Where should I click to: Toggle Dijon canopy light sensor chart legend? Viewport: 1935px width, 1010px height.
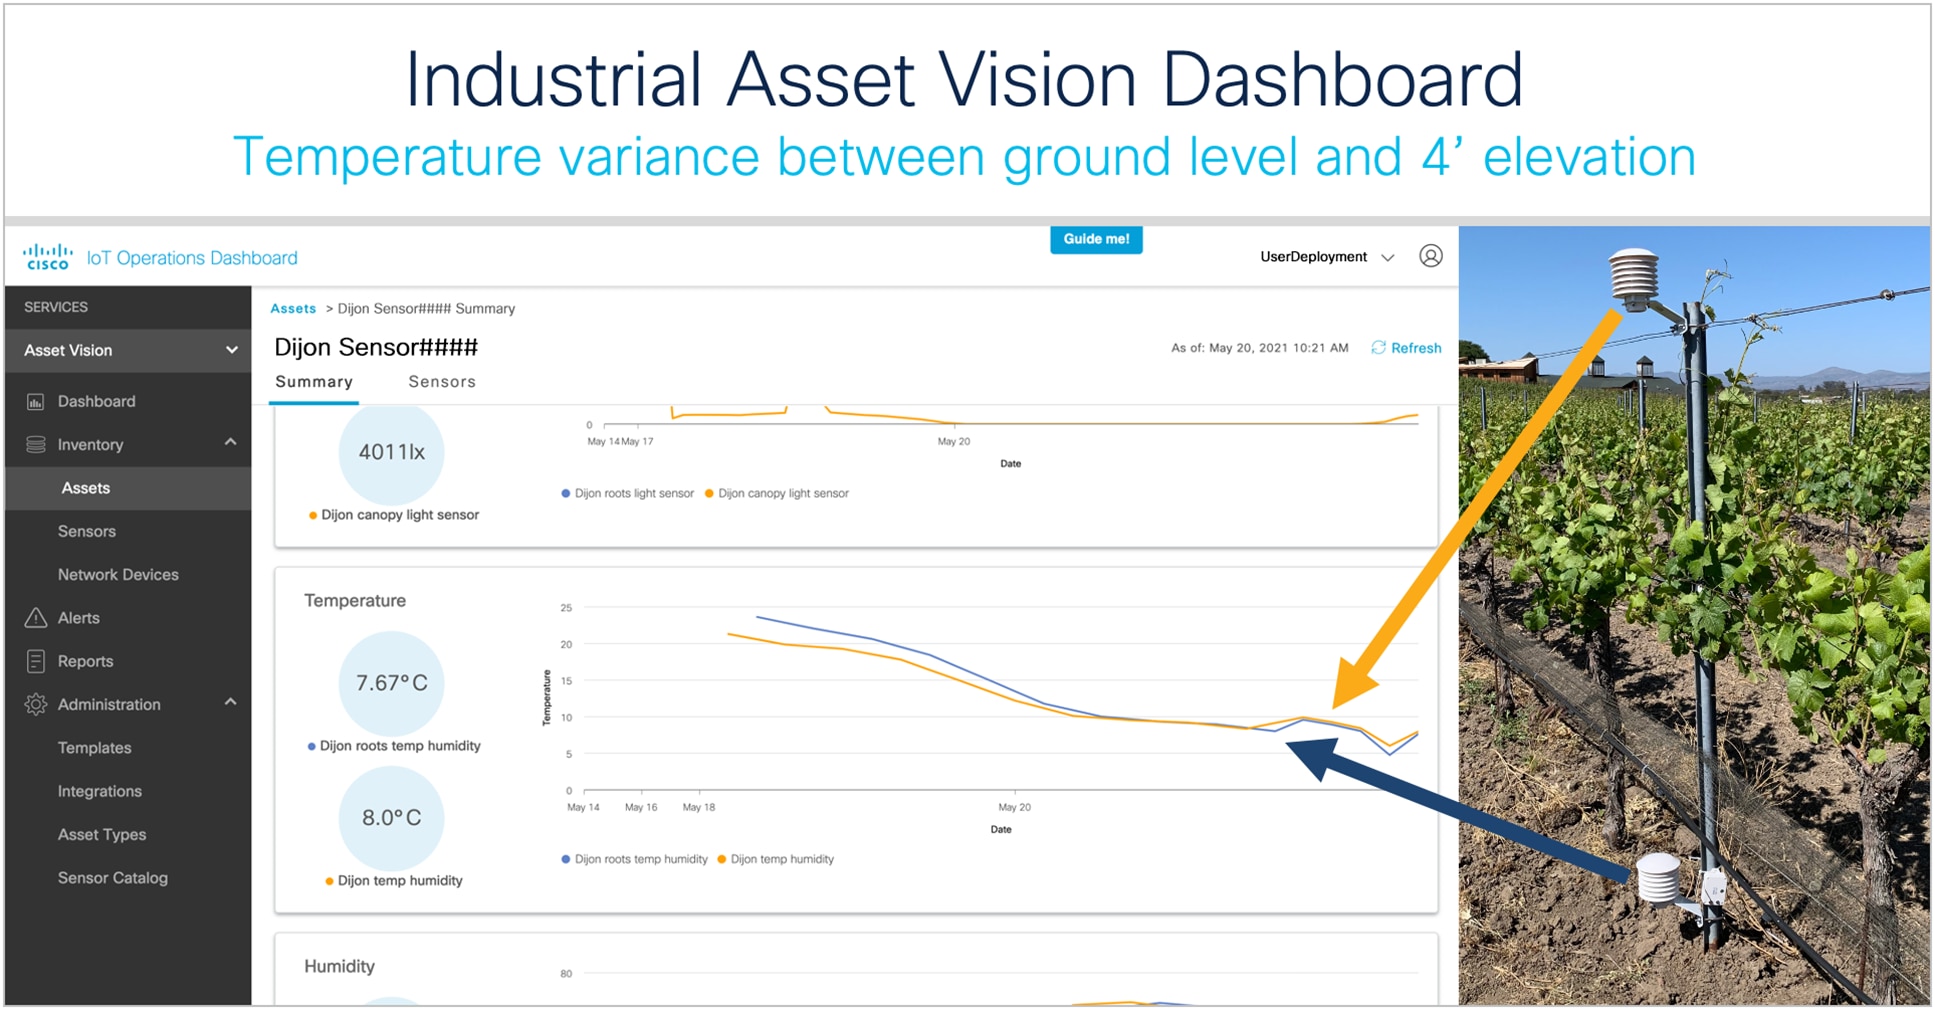777,493
